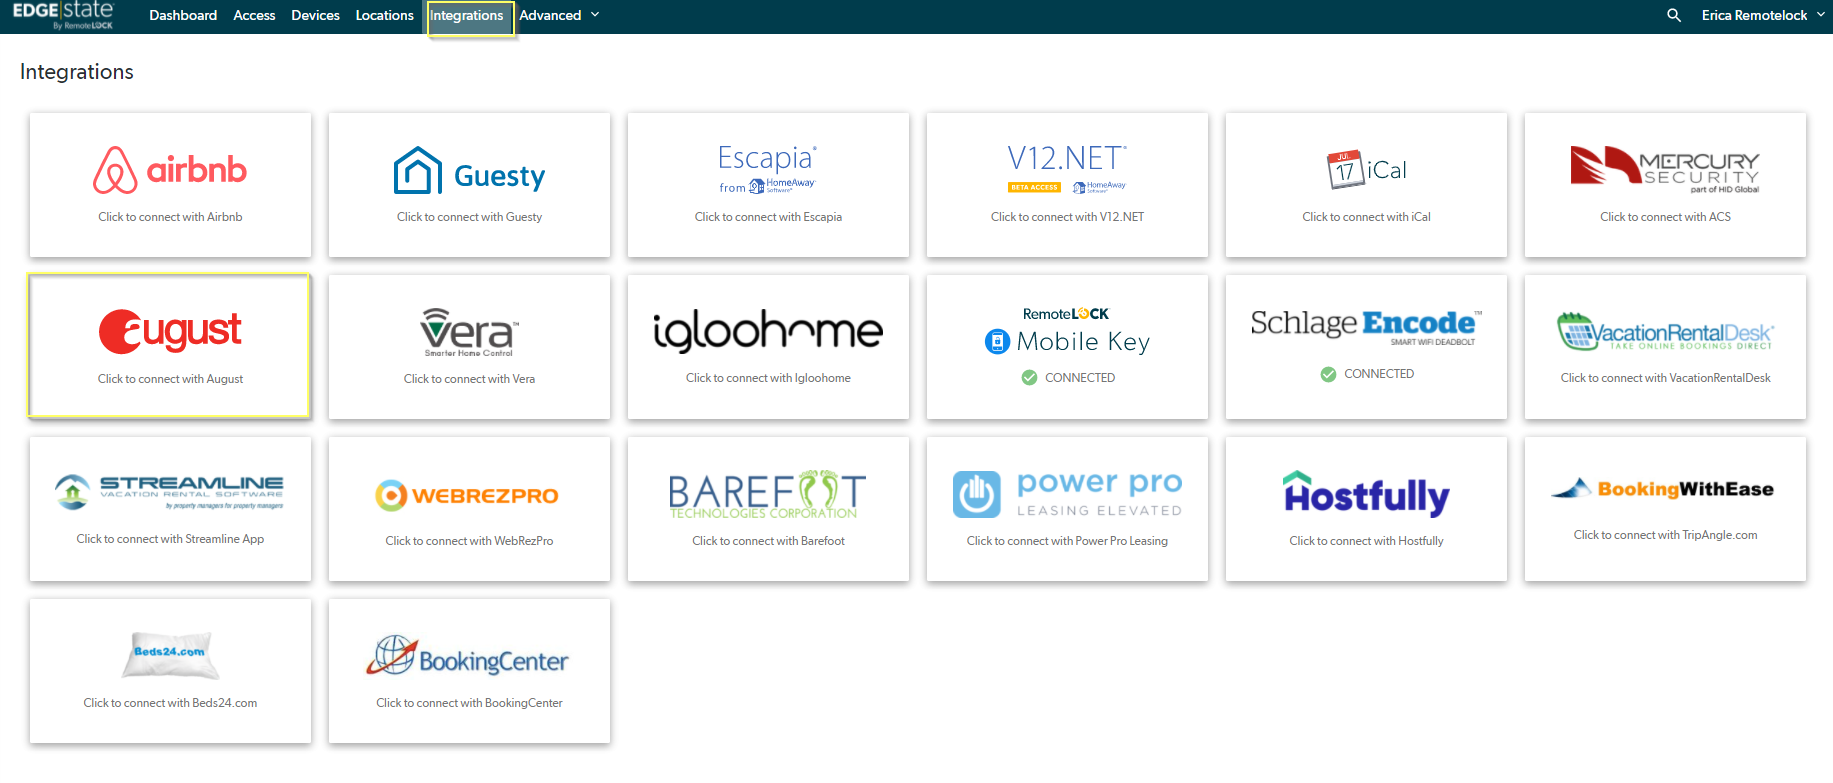Screen dimensions: 1833x783
Task: Open the Dashboard tab
Action: (x=183, y=15)
